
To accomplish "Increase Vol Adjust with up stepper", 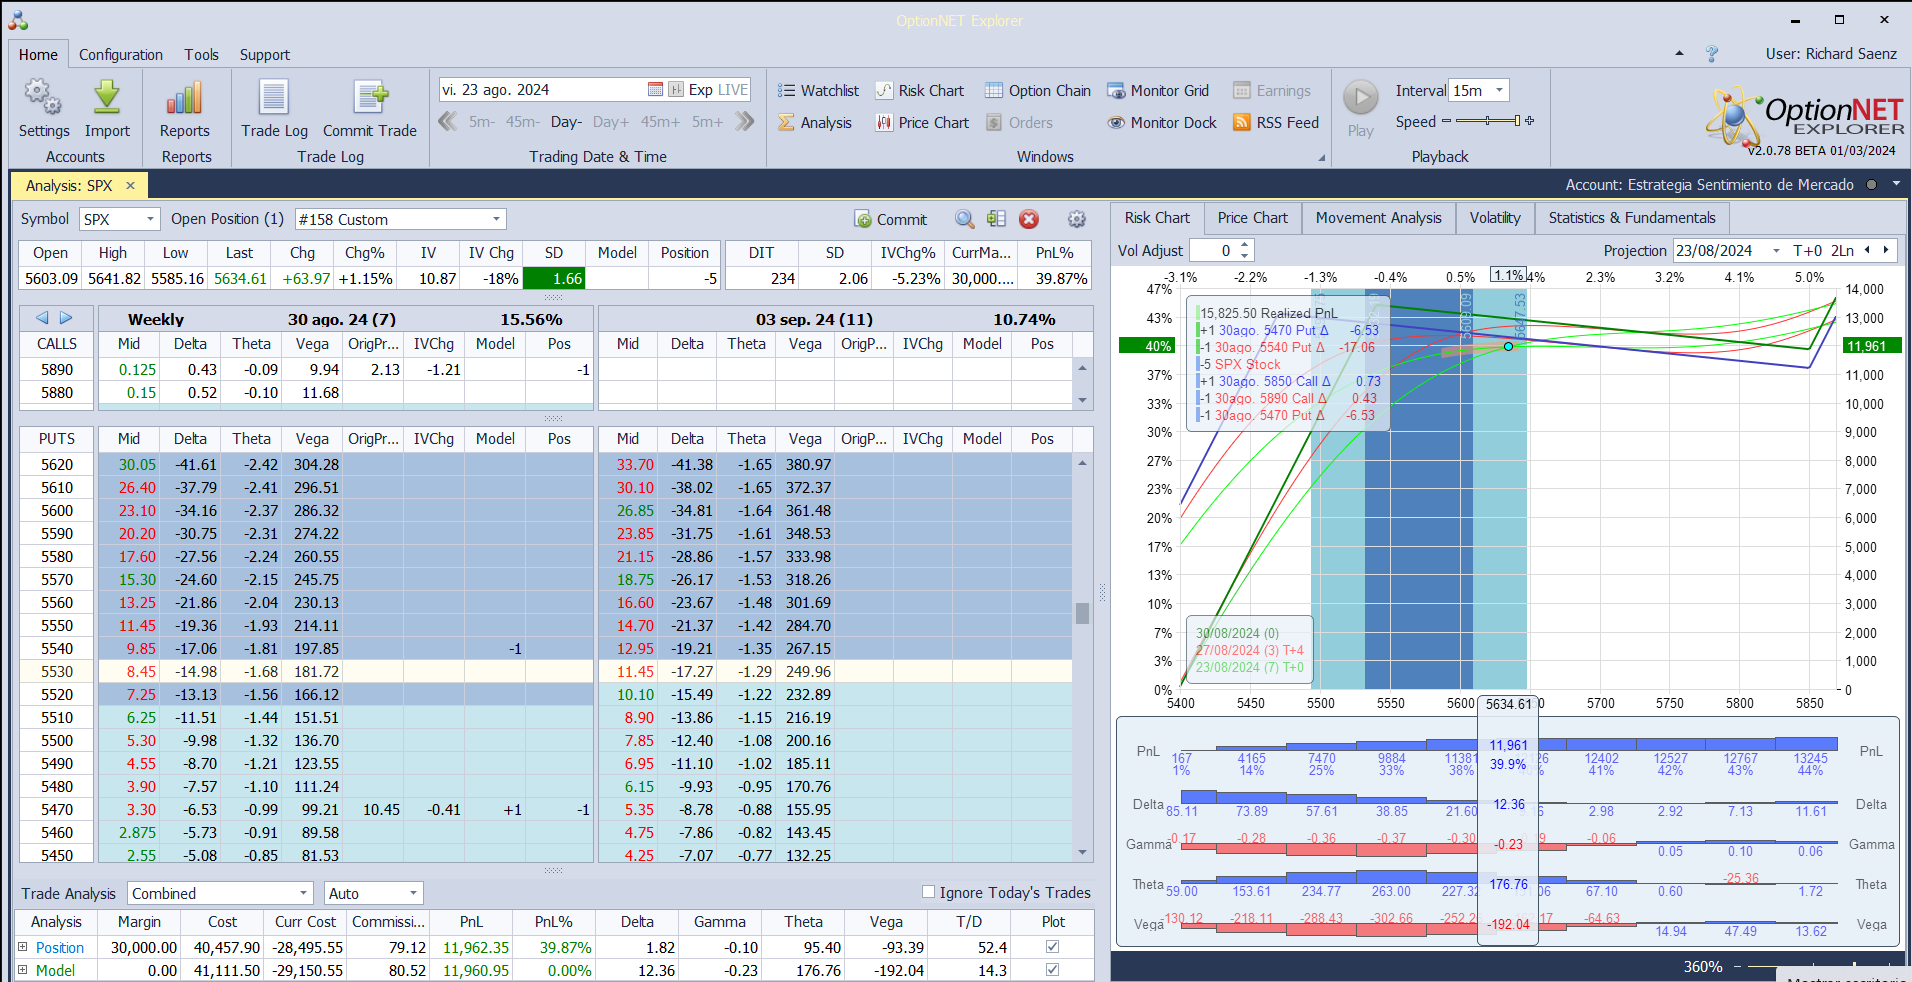I will (1244, 245).
